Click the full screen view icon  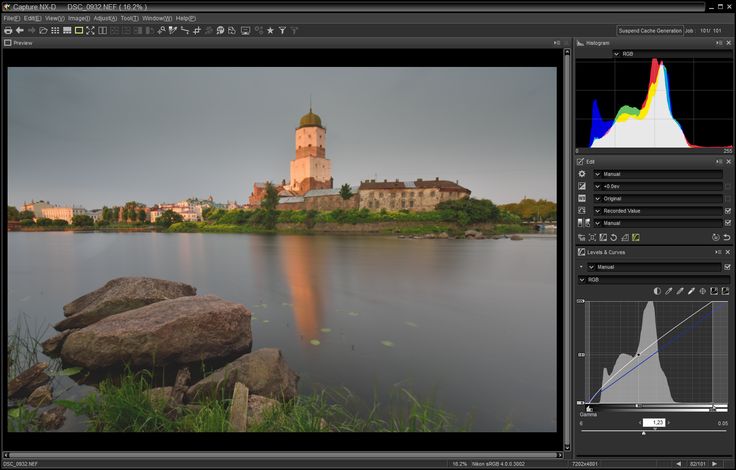tap(91, 30)
